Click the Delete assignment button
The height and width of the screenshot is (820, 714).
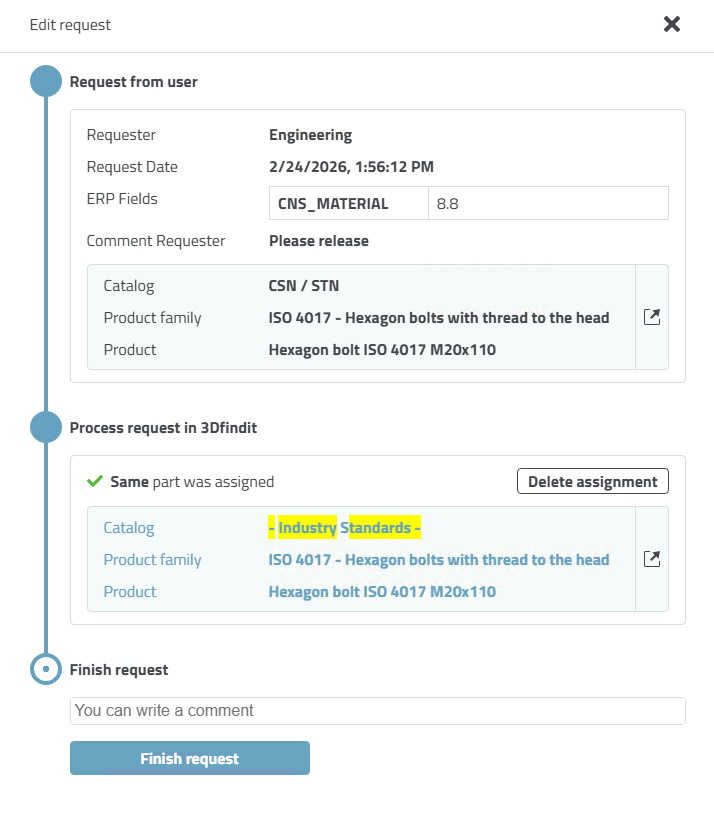click(593, 481)
